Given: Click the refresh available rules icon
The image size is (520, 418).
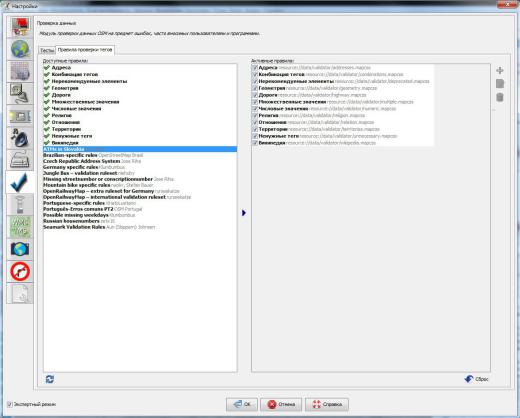Looking at the screenshot, I should (x=50, y=379).
